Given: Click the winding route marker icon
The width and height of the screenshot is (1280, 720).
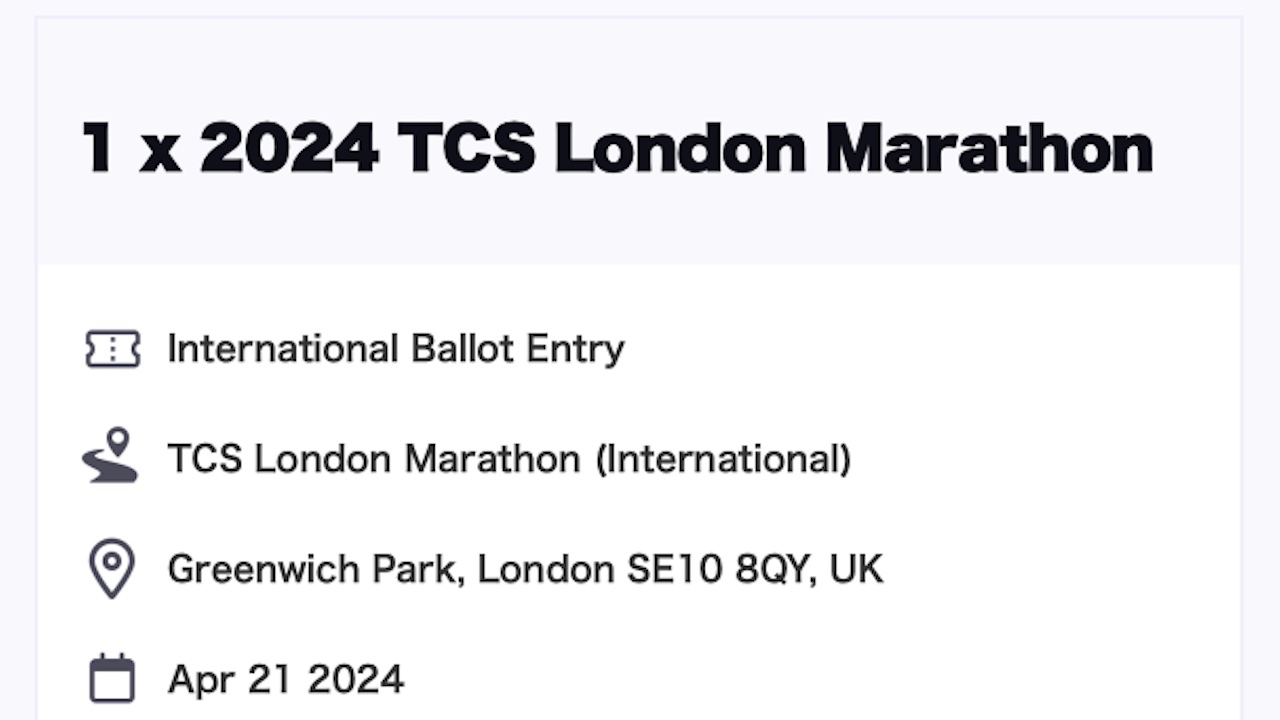Looking at the screenshot, I should (x=110, y=456).
